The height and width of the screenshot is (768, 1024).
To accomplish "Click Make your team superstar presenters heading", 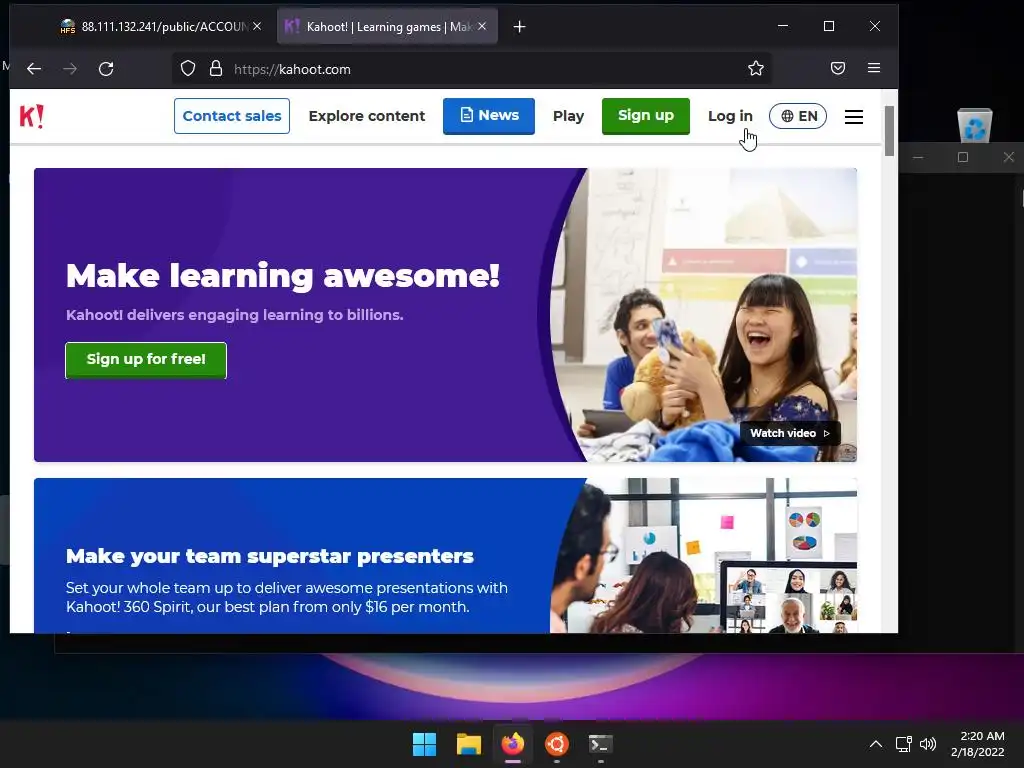I will (x=270, y=556).
